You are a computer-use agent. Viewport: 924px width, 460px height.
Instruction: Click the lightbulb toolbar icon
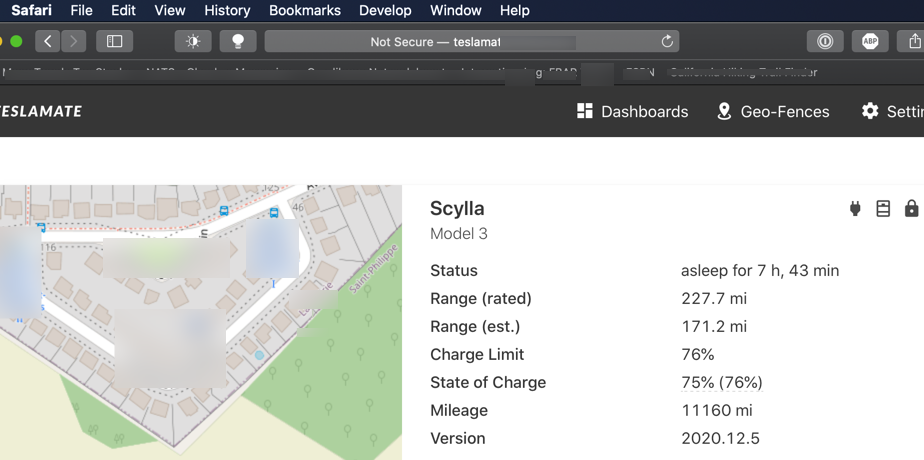point(238,41)
